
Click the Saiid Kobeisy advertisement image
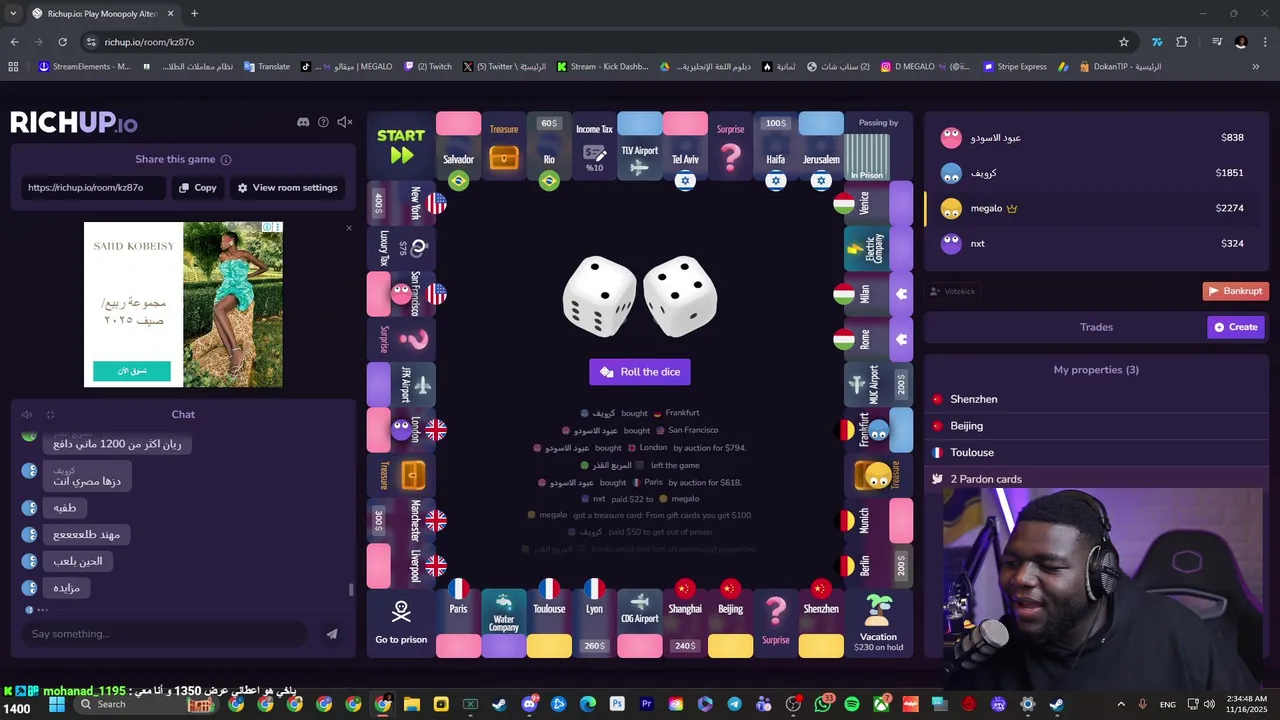[x=183, y=304]
